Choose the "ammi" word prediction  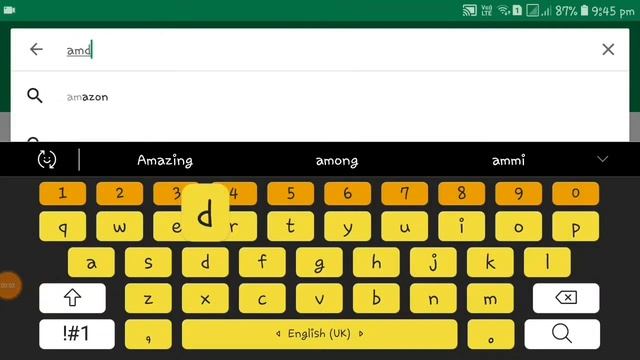click(x=508, y=160)
